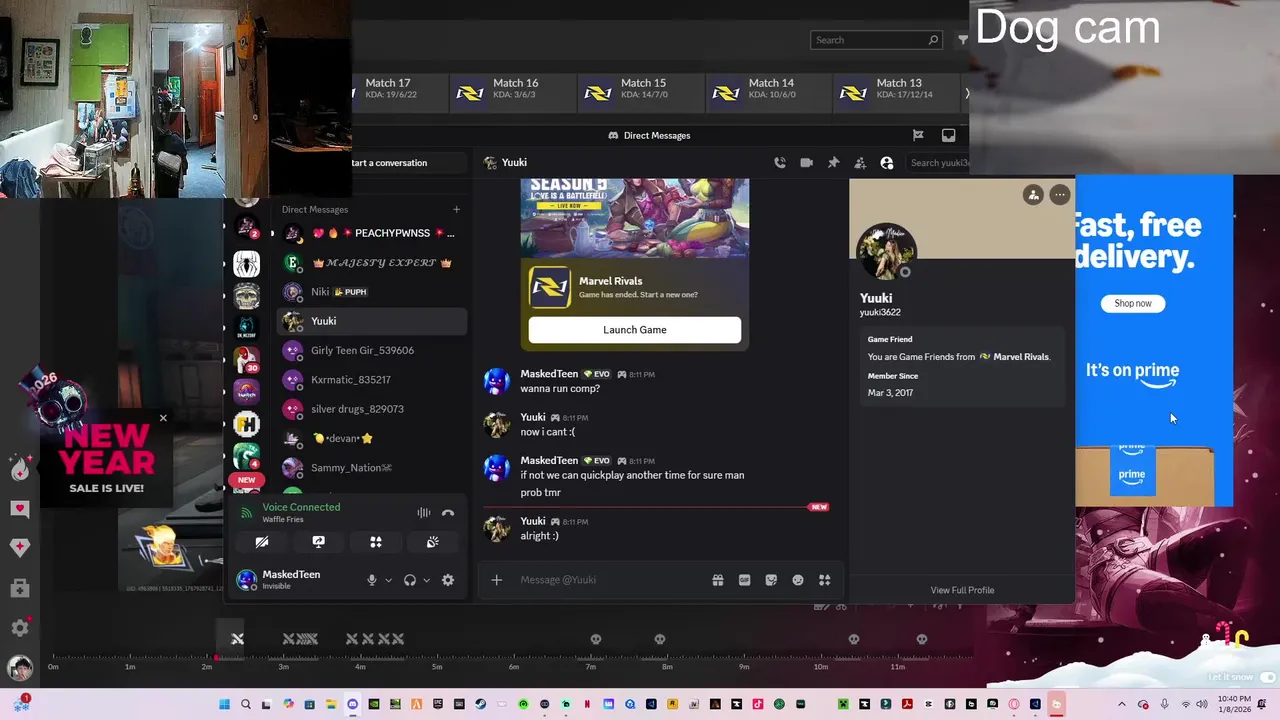Create a new DM with plus icon
Viewport: 1280px width, 720px height.
[456, 209]
